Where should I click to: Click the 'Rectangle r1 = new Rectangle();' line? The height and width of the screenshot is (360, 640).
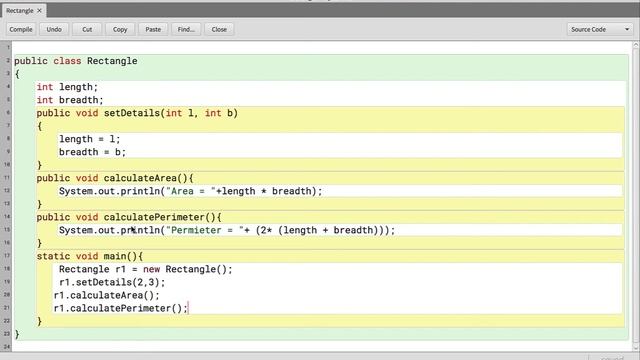tap(146, 269)
